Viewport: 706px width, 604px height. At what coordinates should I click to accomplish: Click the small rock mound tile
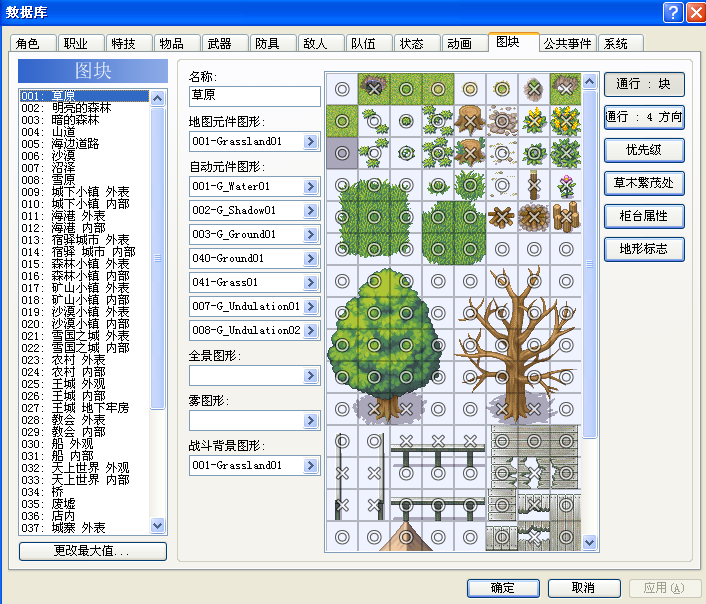[x=534, y=89]
